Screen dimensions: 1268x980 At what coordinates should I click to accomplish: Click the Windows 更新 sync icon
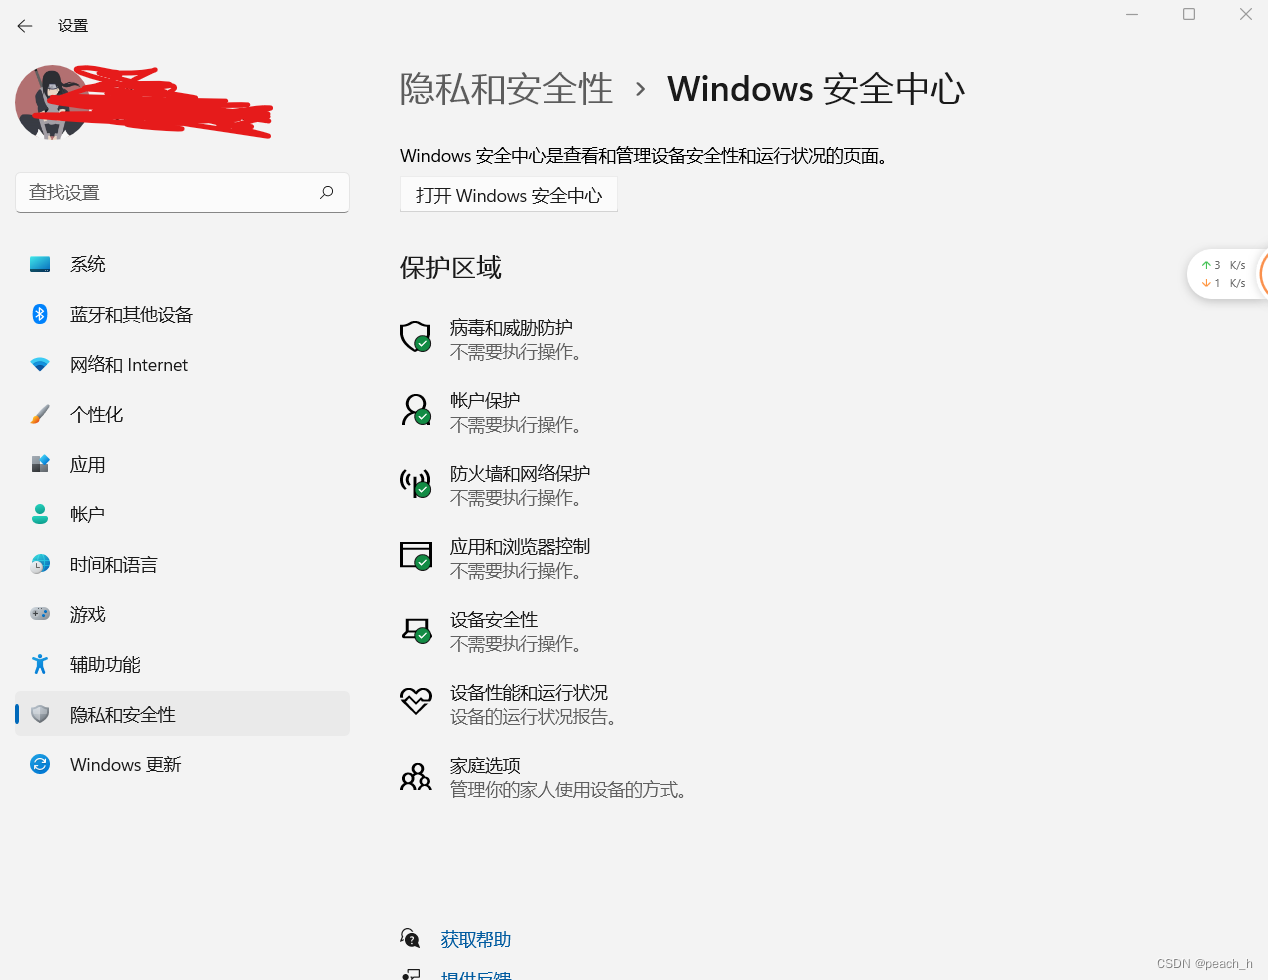click(40, 764)
